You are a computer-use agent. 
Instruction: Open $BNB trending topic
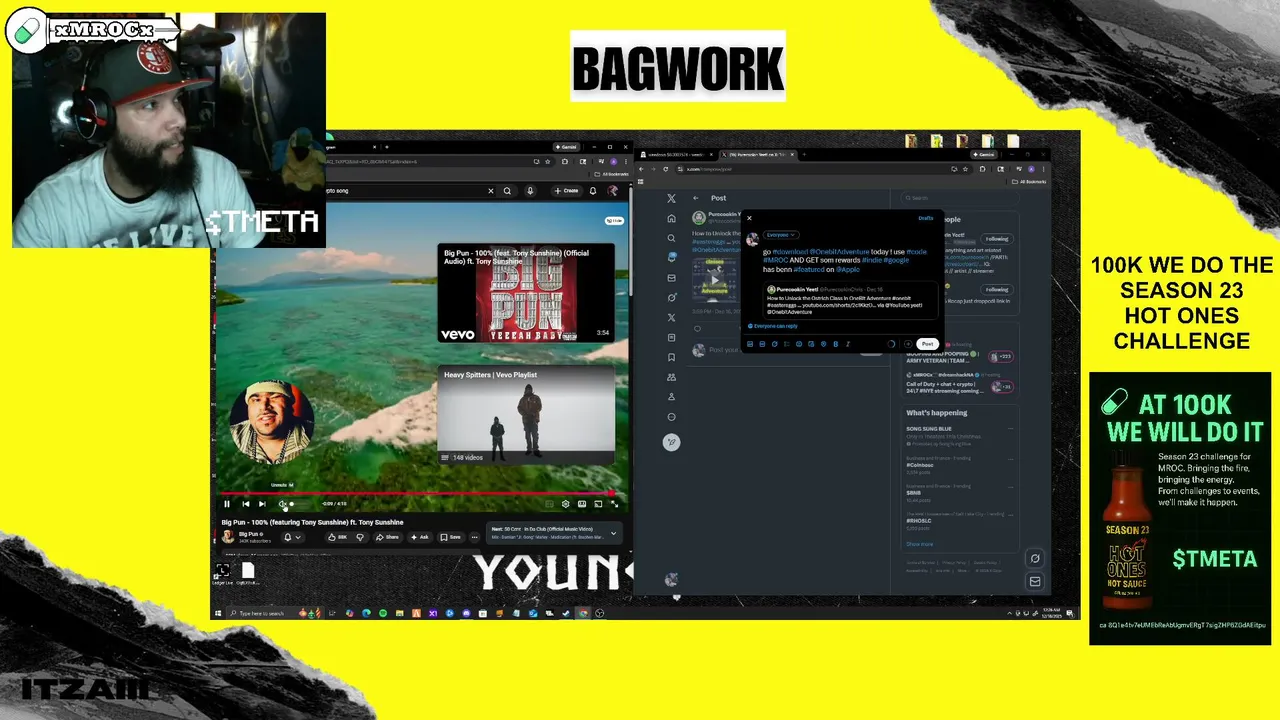click(x=914, y=493)
